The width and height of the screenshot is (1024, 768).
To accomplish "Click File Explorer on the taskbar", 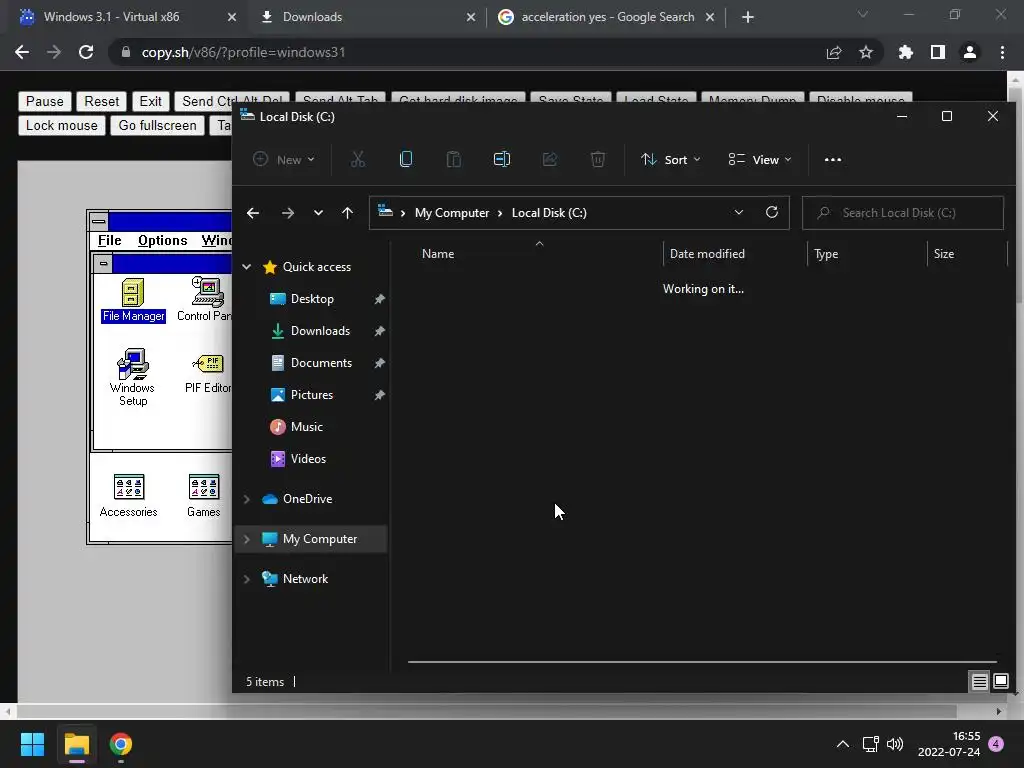I will pyautogui.click(x=76, y=744).
